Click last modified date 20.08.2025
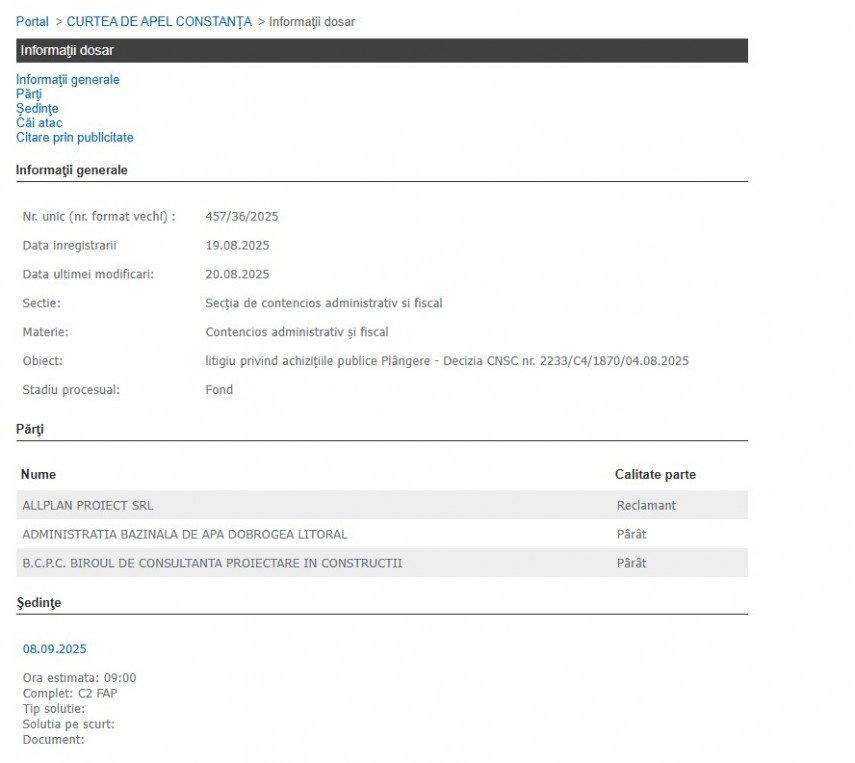Screen dimensions: 855x763 tap(237, 274)
